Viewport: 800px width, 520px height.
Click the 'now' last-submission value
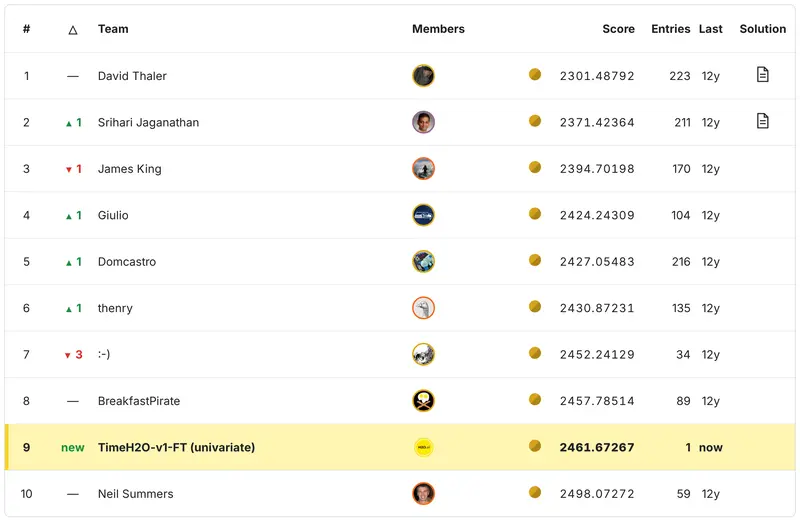(711, 448)
